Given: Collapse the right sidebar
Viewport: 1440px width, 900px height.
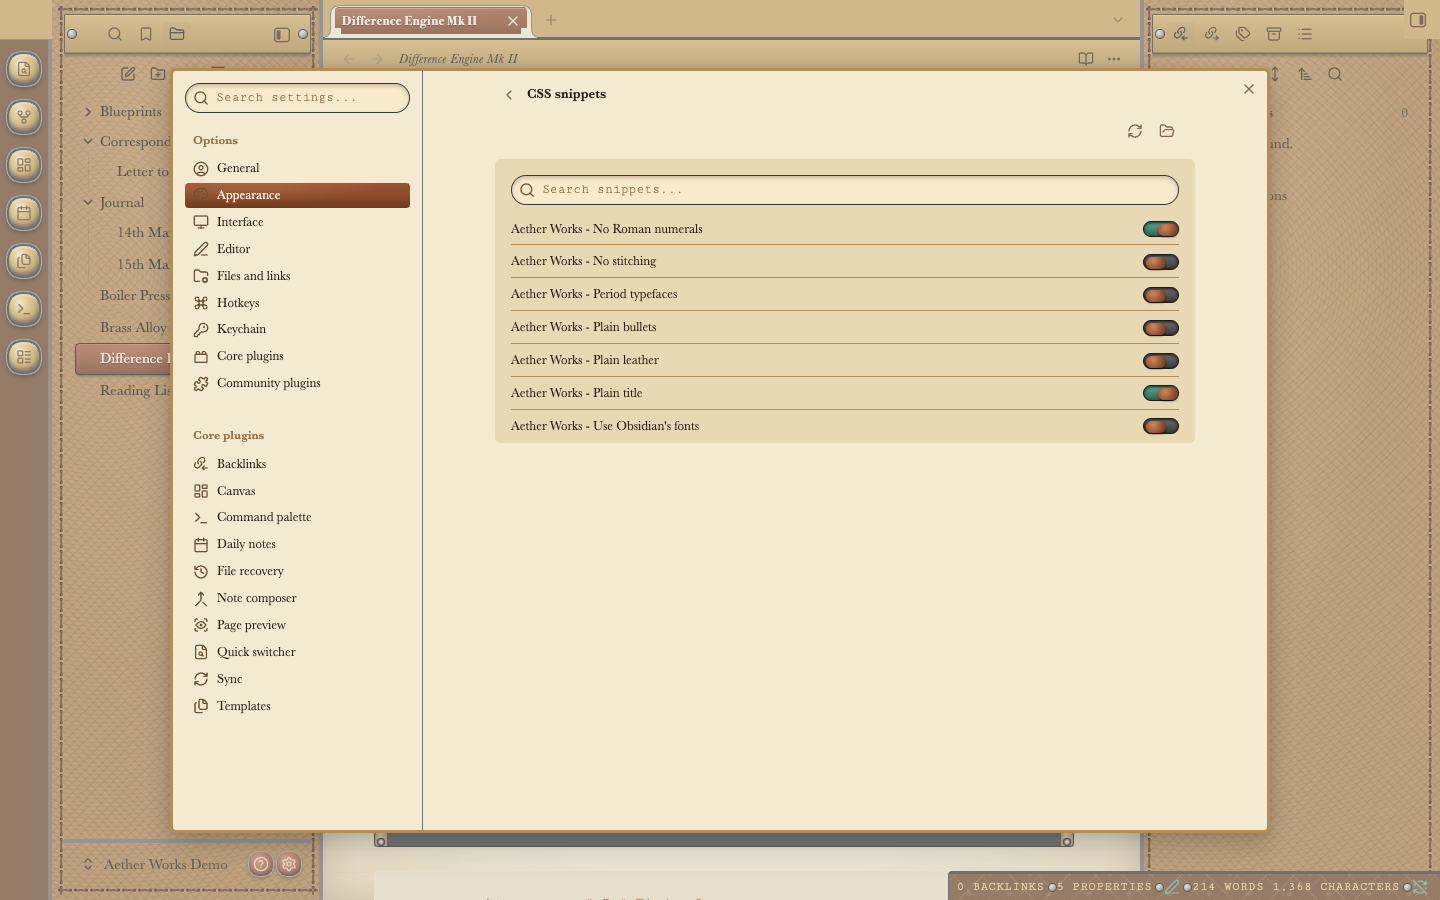Looking at the screenshot, I should [x=1418, y=20].
